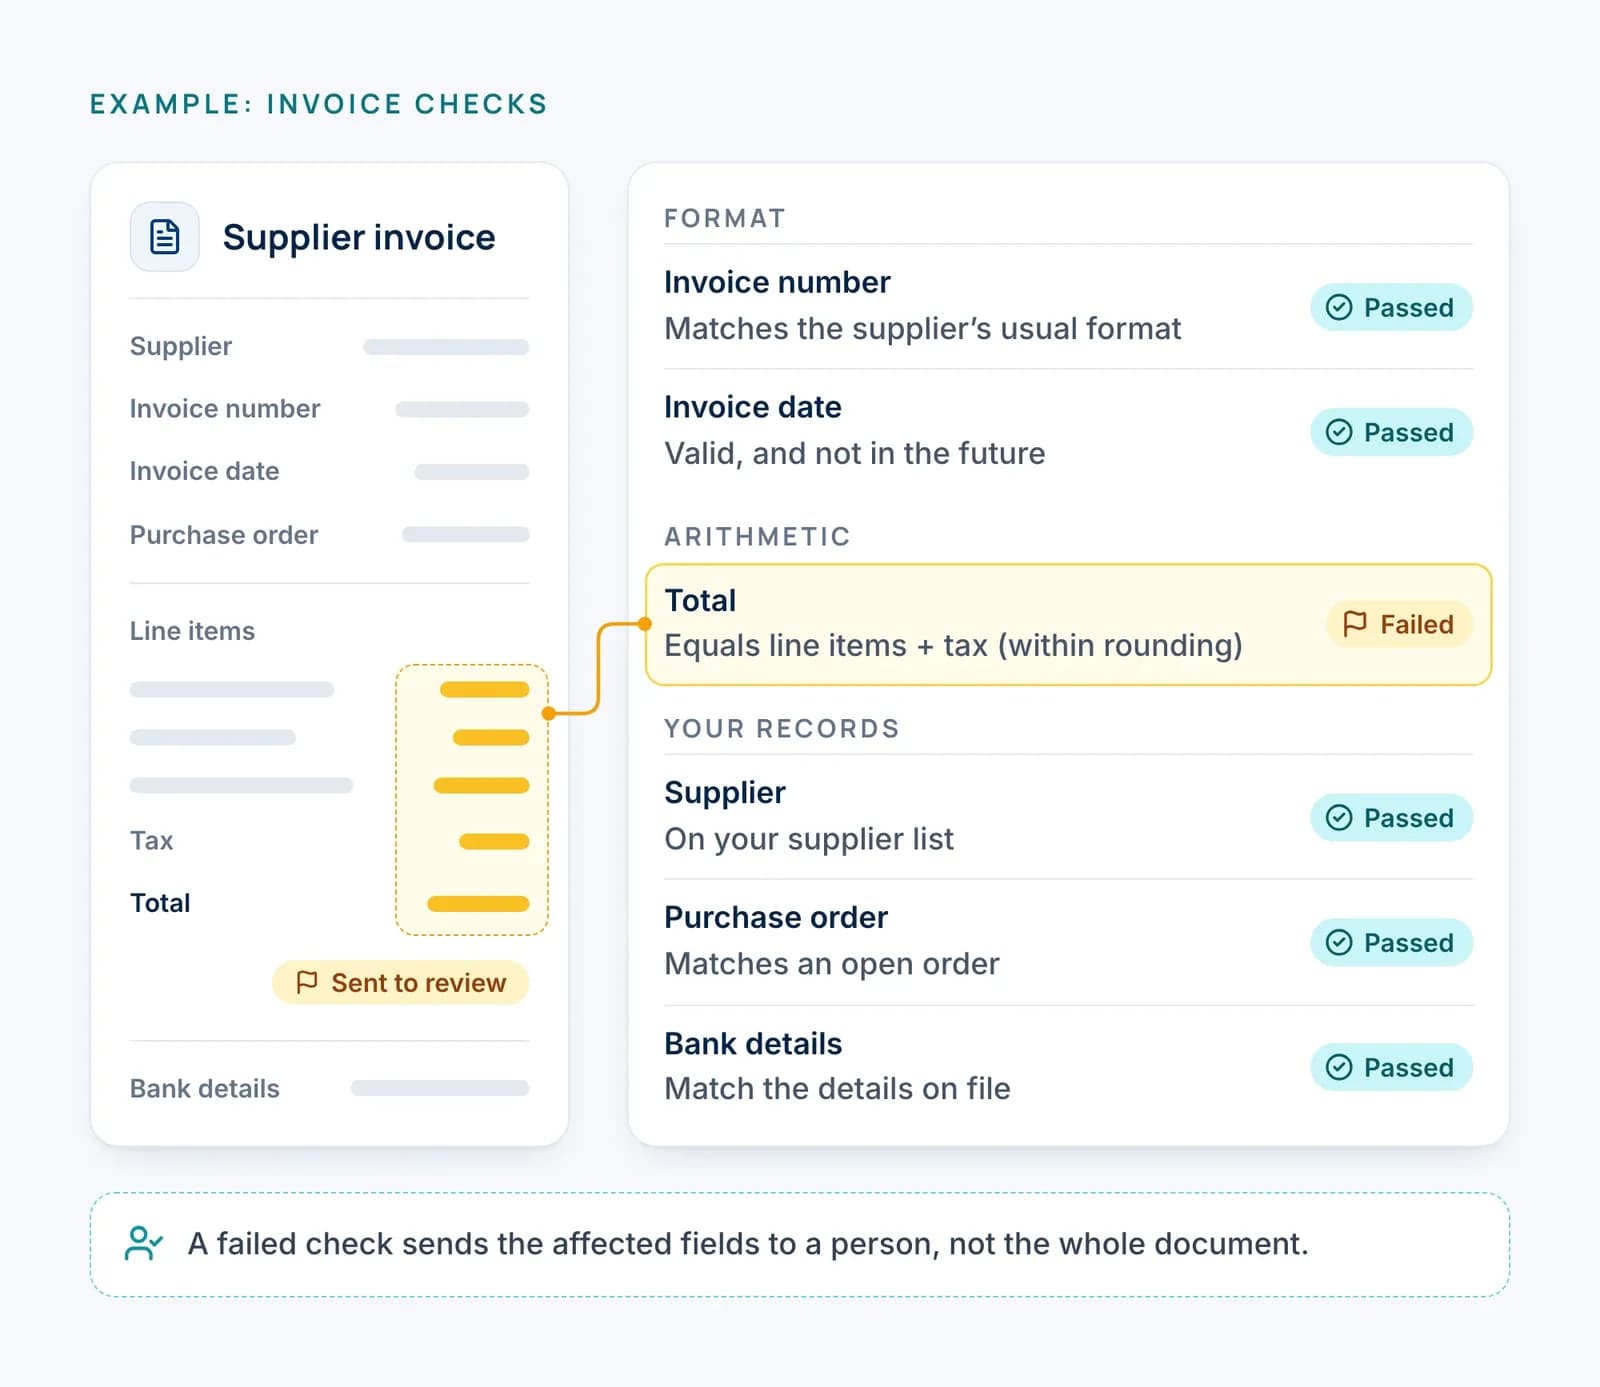Click 'Invoice number' label on the invoice card
The image size is (1600, 1387).
(225, 408)
